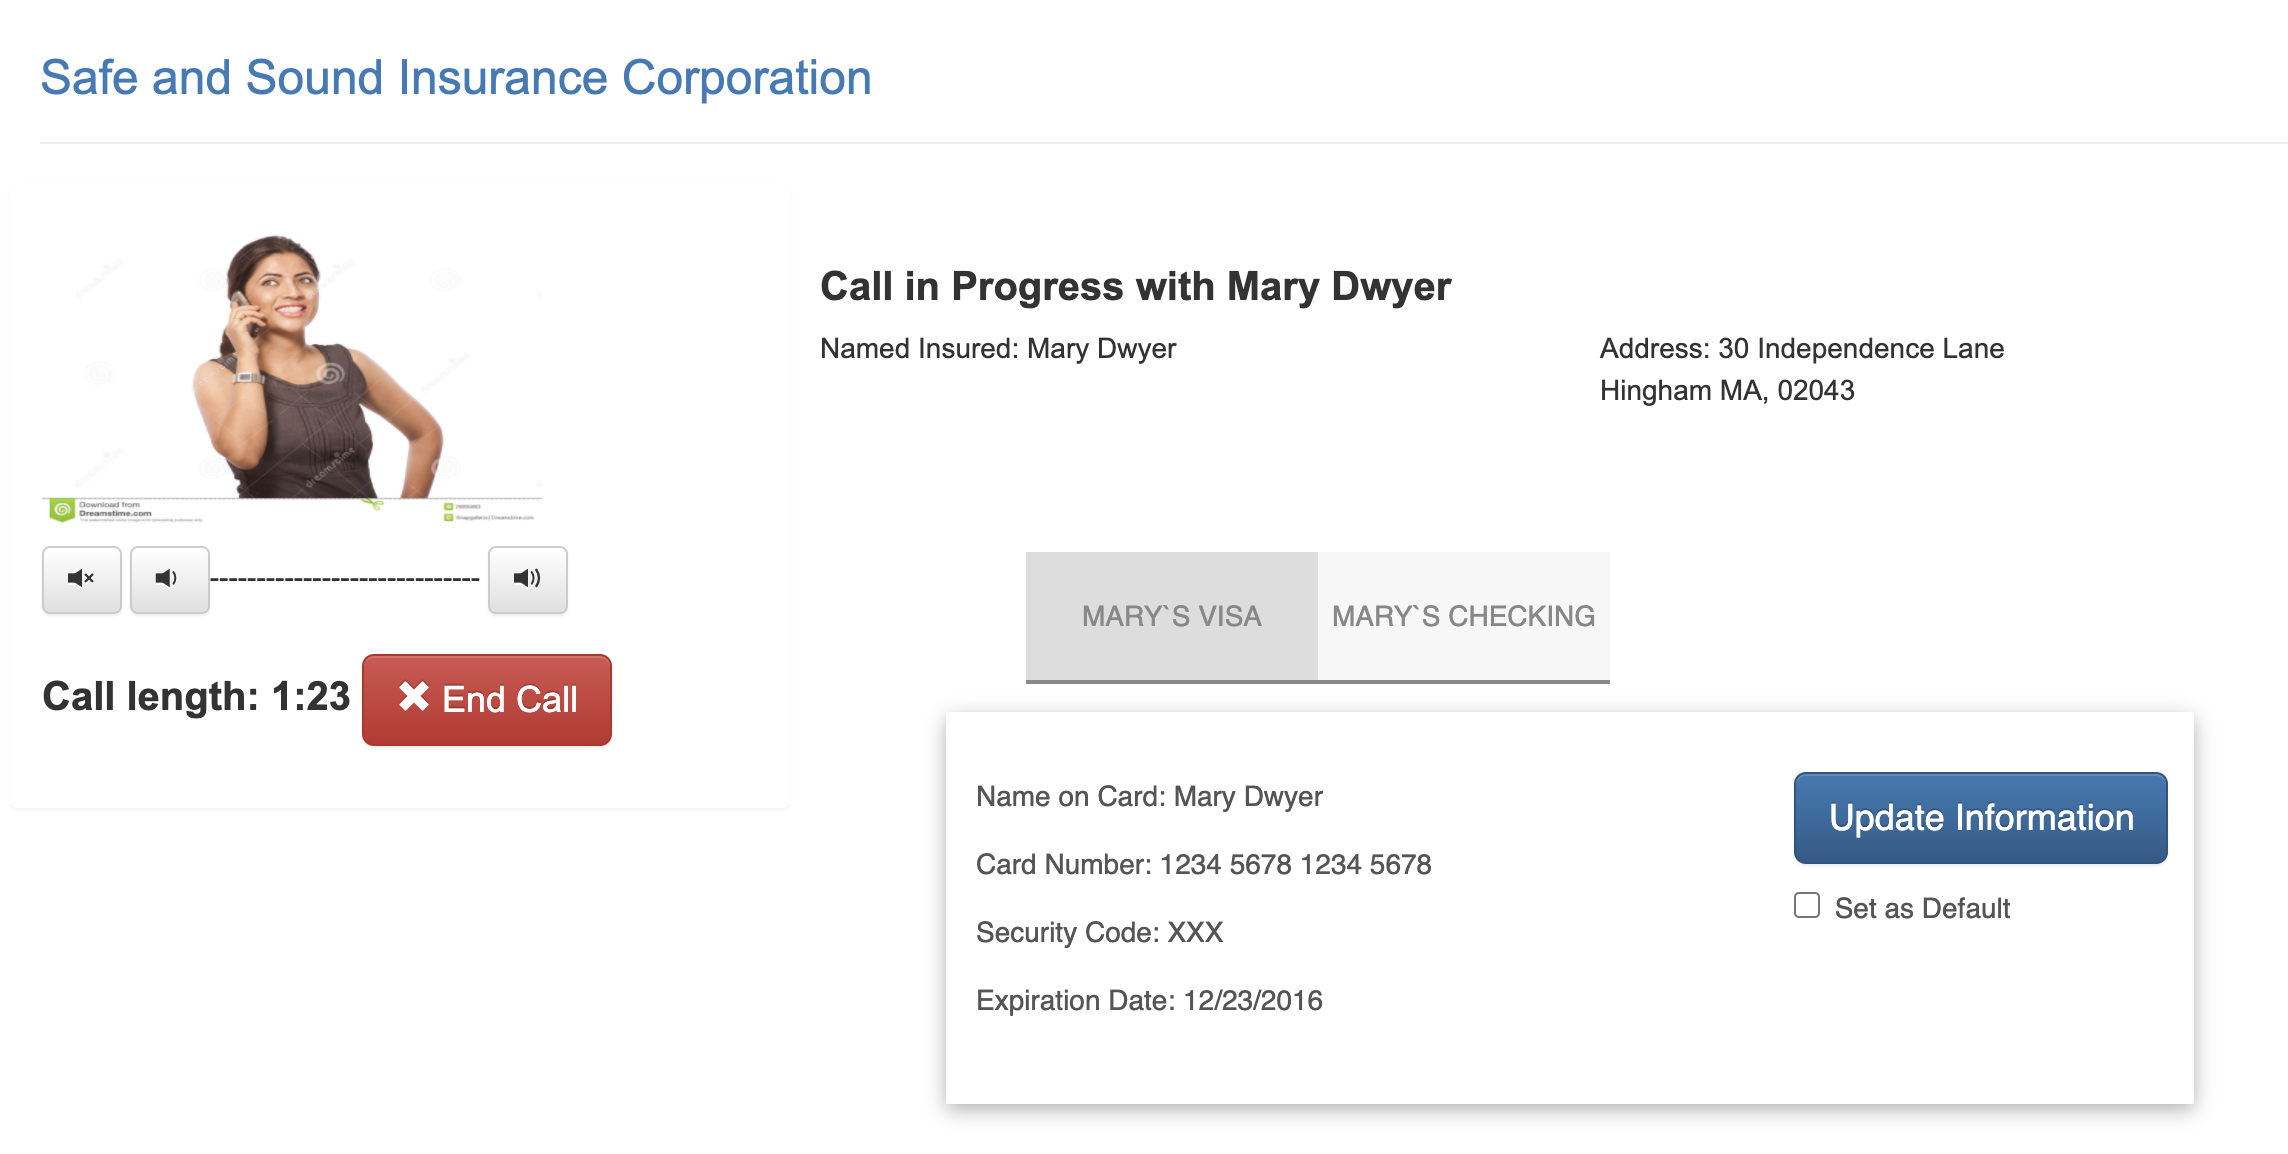Click the Call length: 1:23 timer
The image size is (2288, 1154).
[196, 696]
